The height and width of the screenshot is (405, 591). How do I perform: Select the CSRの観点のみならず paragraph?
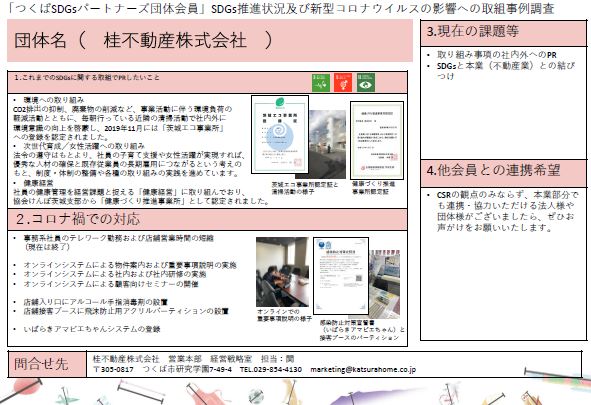tap(507, 211)
